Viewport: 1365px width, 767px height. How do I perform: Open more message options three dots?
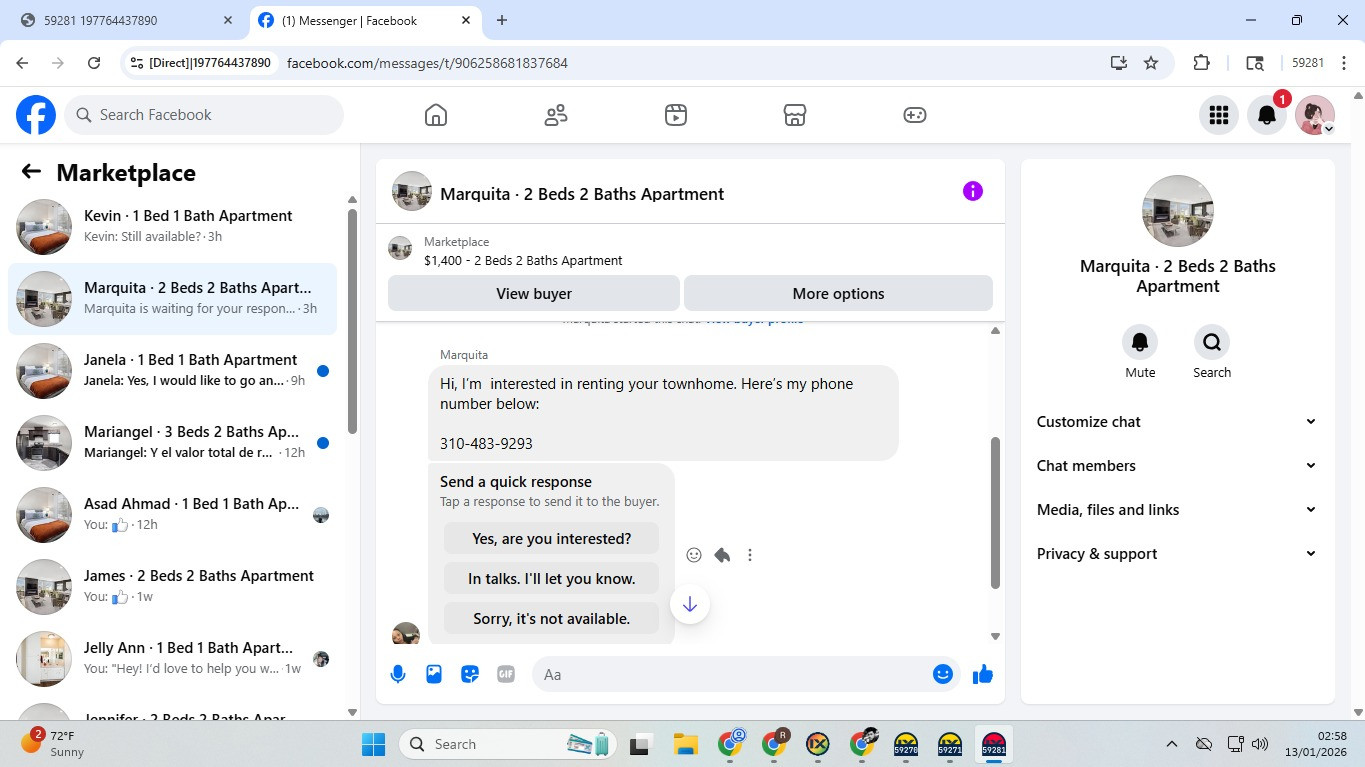pos(750,555)
